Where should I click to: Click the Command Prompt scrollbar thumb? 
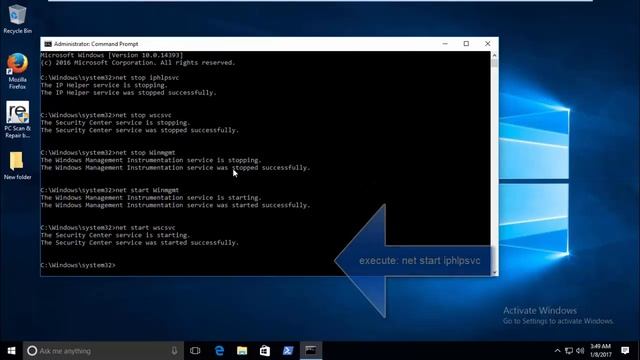coord(494,63)
